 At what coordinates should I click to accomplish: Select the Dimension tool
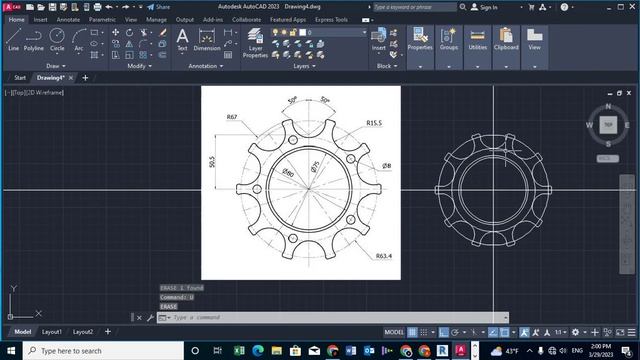pos(207,40)
